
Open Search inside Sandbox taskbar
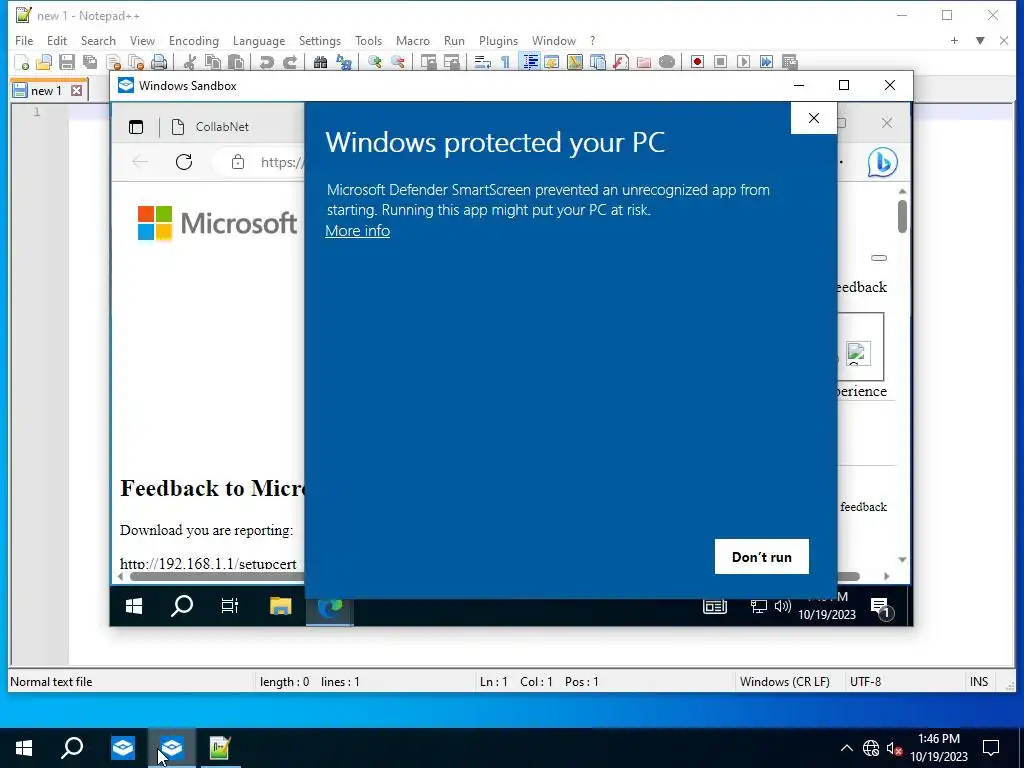(x=182, y=607)
